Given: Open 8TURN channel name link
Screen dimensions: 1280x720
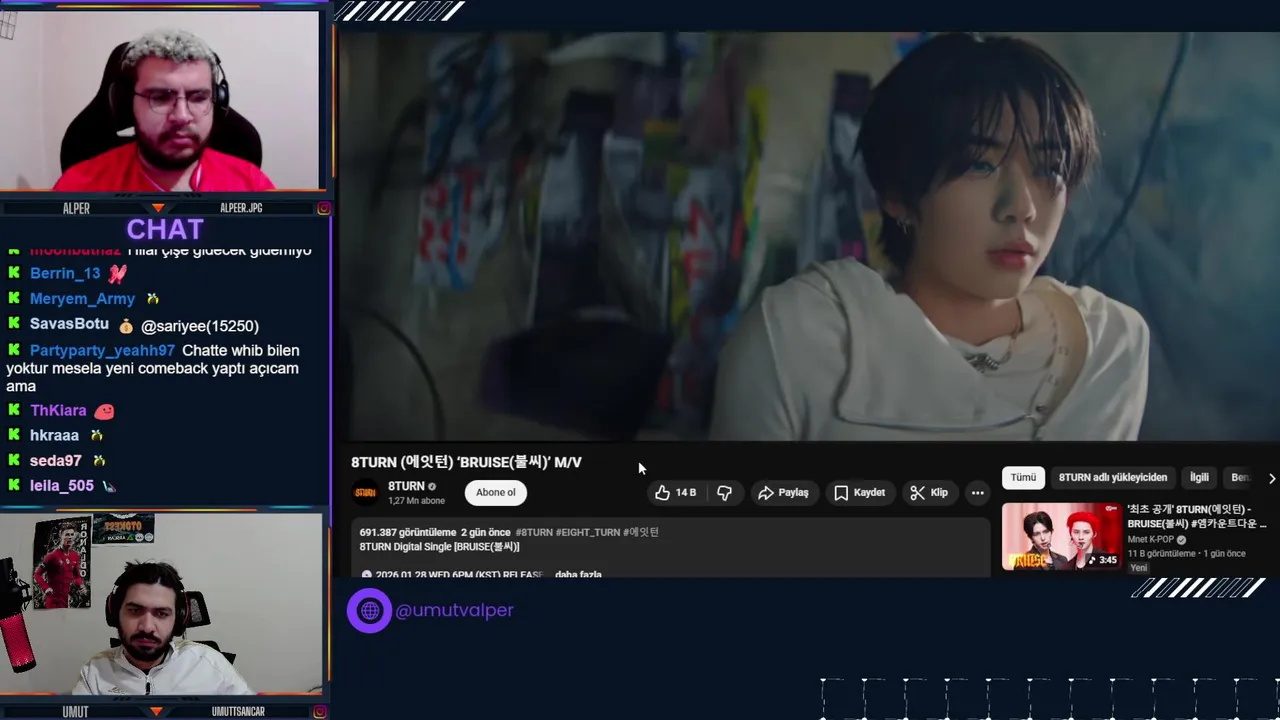Looking at the screenshot, I should (406, 486).
